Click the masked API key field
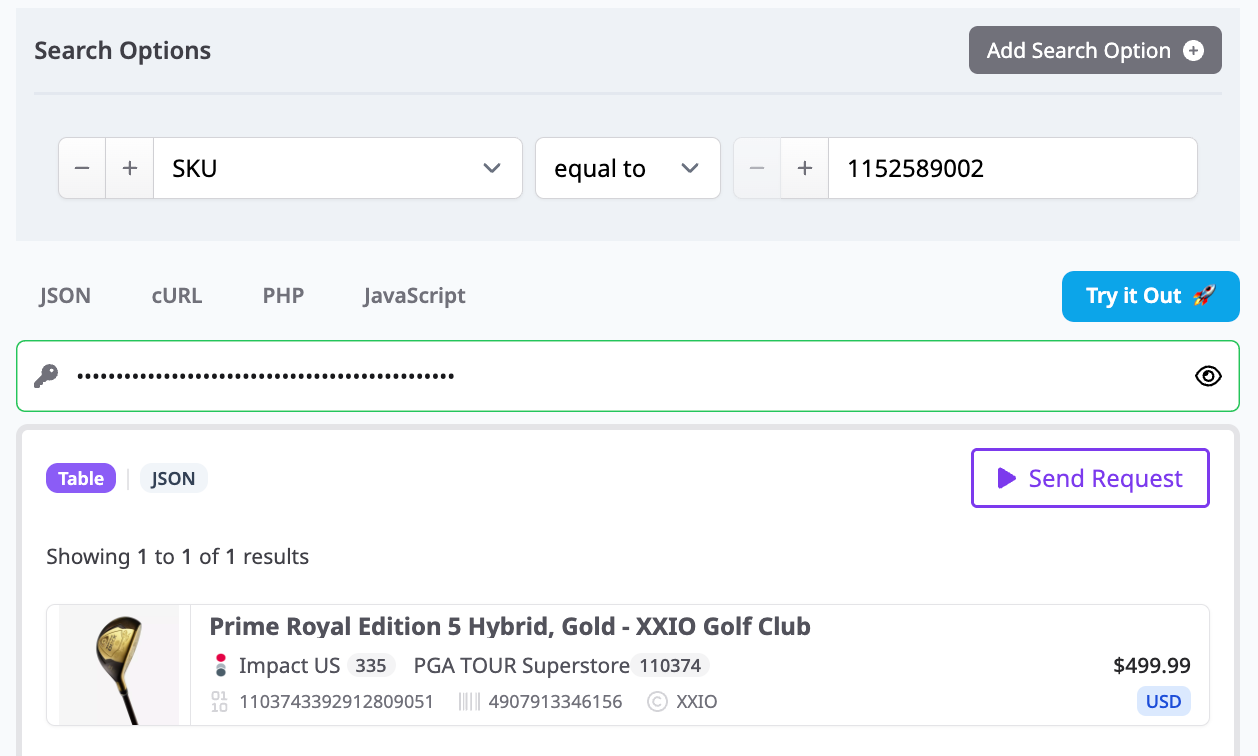Screen dimensions: 1258x756 point(628,376)
